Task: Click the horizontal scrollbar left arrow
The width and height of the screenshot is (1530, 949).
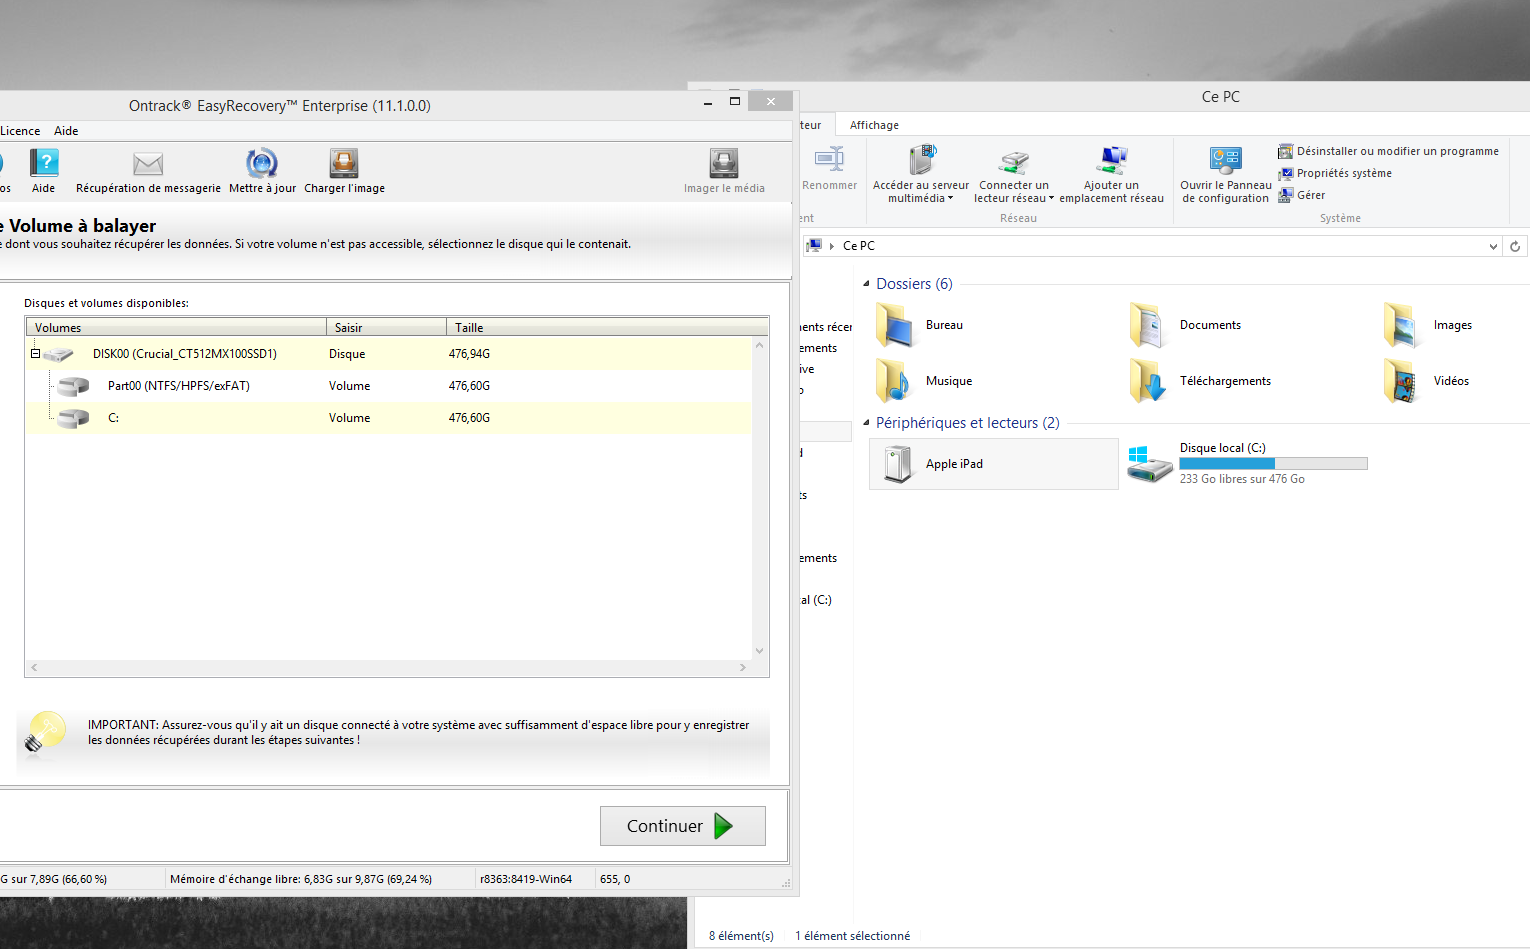Action: coord(34,667)
